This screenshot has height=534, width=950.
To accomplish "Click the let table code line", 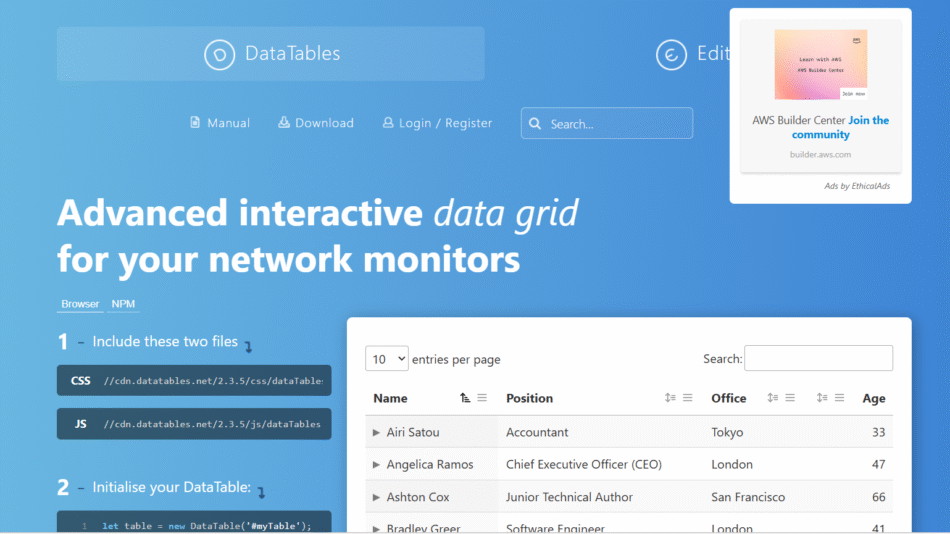I will click(207, 526).
